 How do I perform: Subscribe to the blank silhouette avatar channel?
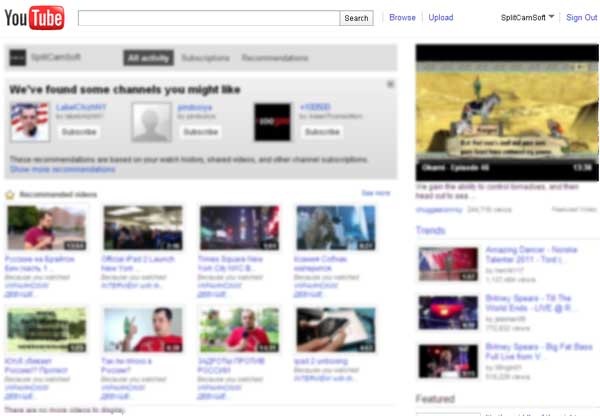click(201, 132)
